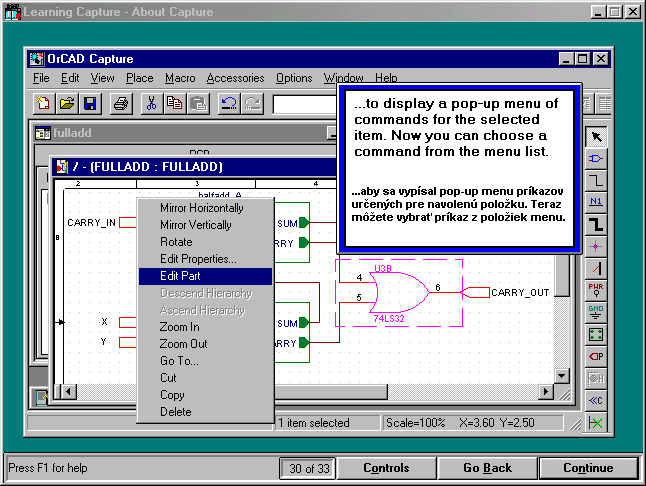Select Rotate in the context menu
The image size is (646, 486).
coord(176,242)
